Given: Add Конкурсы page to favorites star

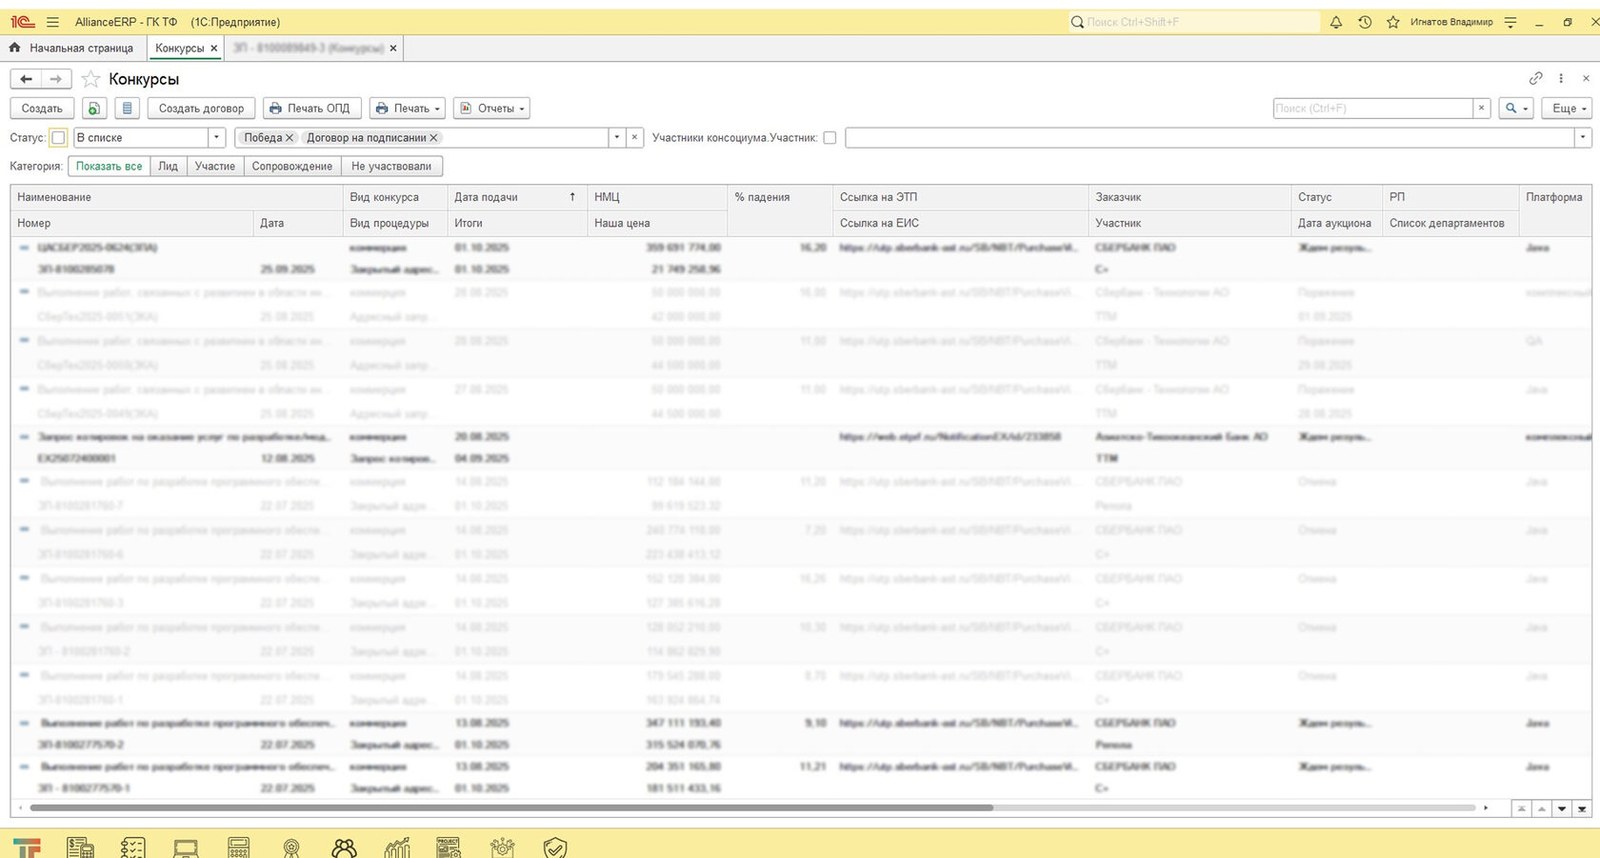Looking at the screenshot, I should tap(91, 79).
